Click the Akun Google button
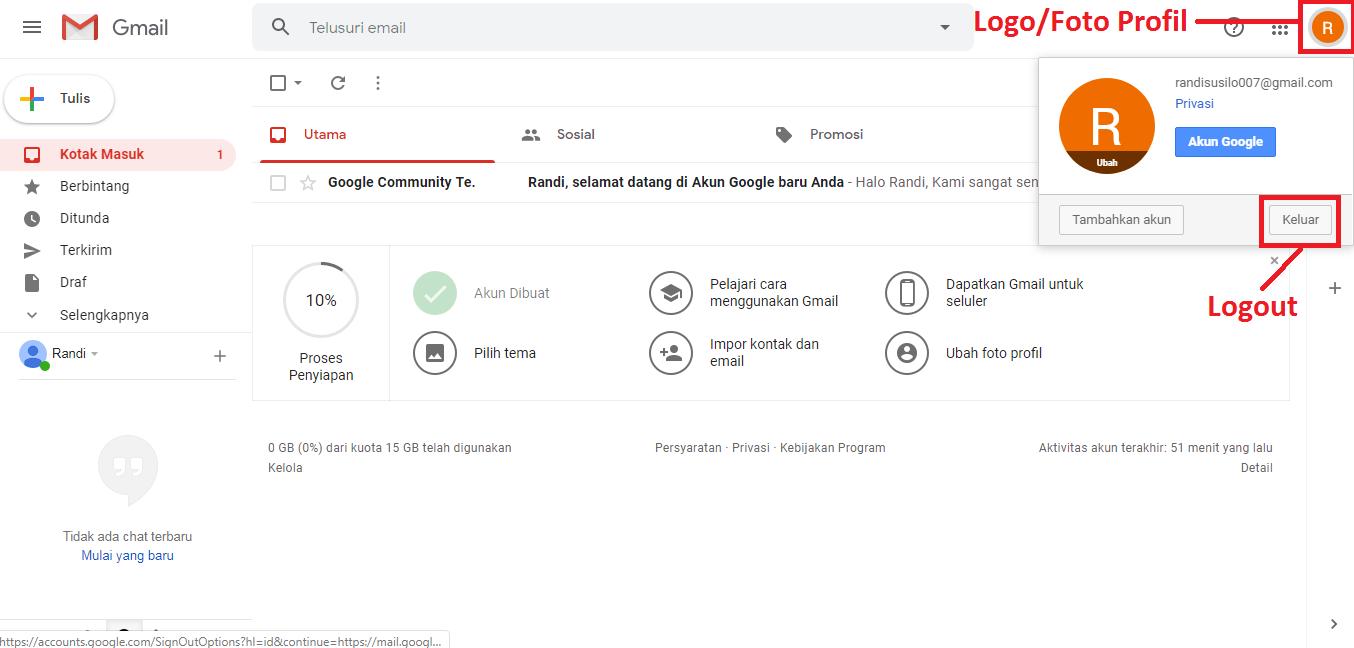The height and width of the screenshot is (648, 1354). (1225, 142)
